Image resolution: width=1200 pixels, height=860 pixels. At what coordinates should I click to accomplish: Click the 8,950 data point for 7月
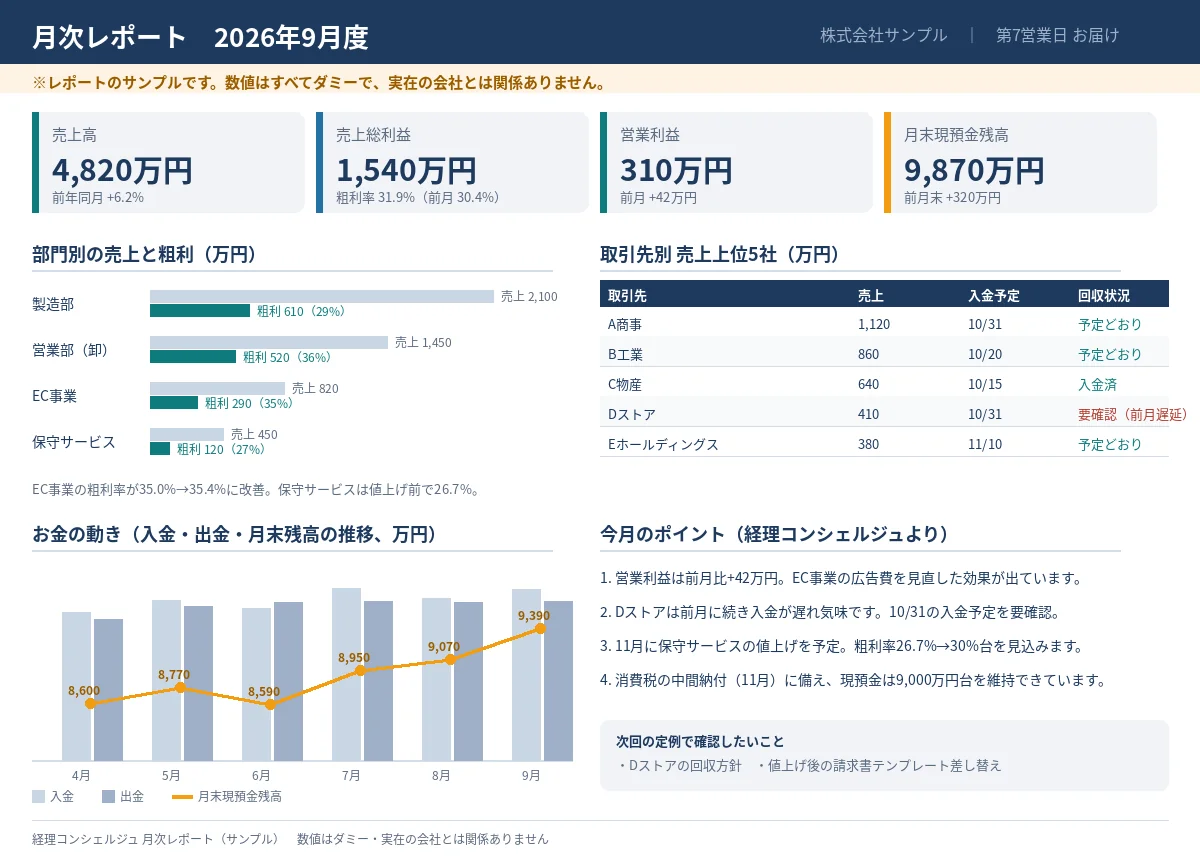360,670
